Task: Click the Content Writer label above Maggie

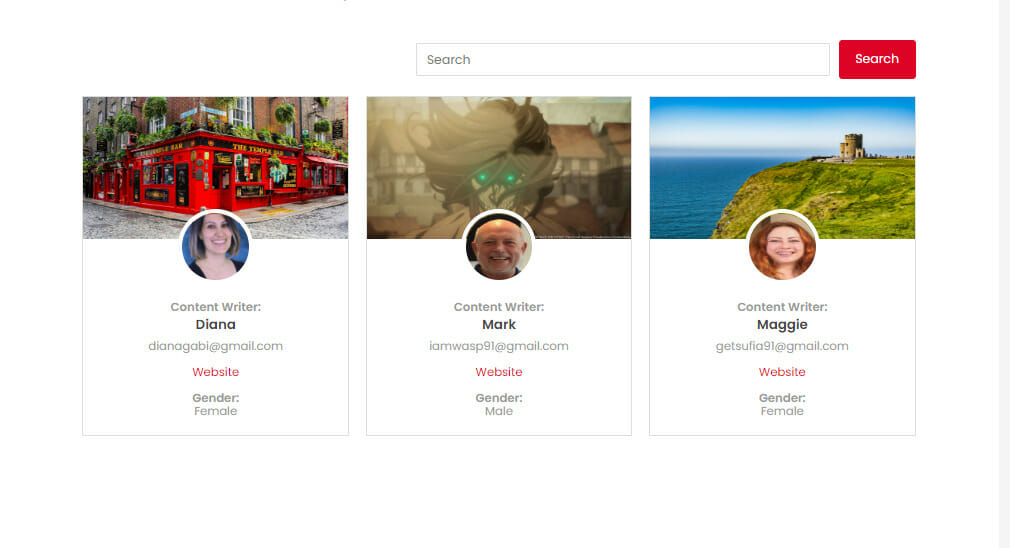Action: click(782, 307)
